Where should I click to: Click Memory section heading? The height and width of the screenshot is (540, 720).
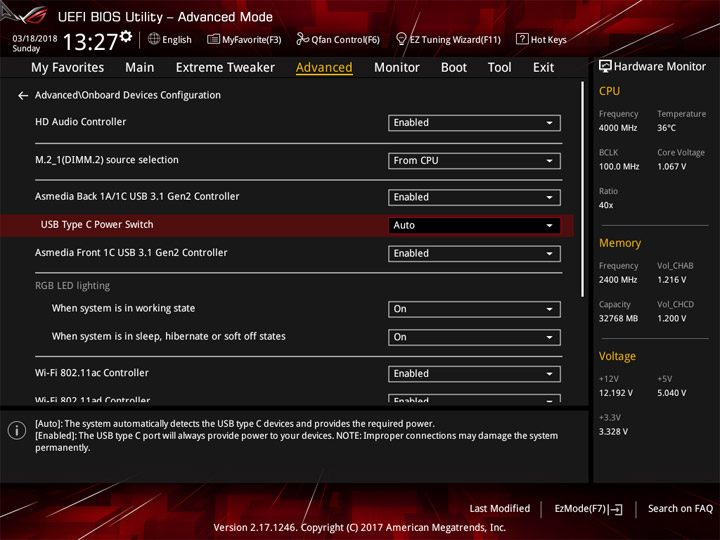pyautogui.click(x=620, y=243)
